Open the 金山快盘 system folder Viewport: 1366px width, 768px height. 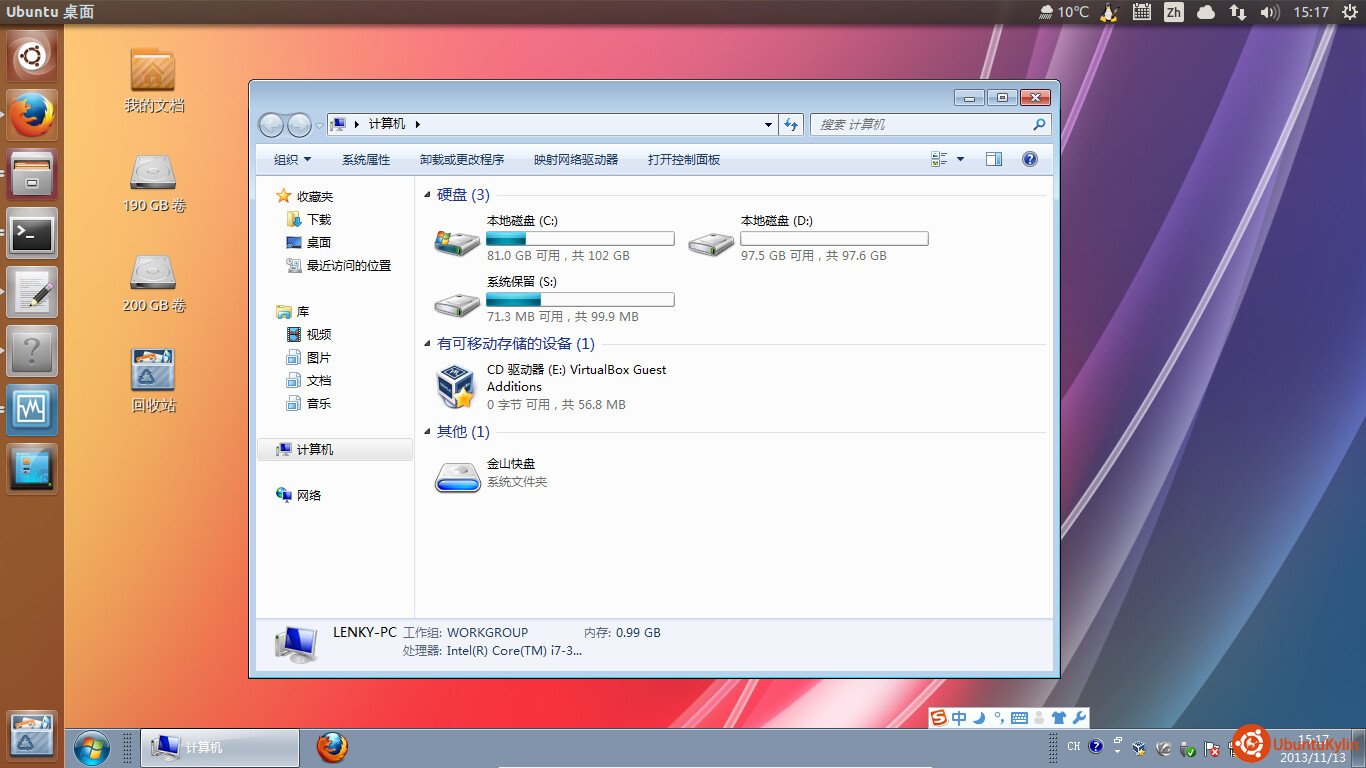click(x=457, y=476)
